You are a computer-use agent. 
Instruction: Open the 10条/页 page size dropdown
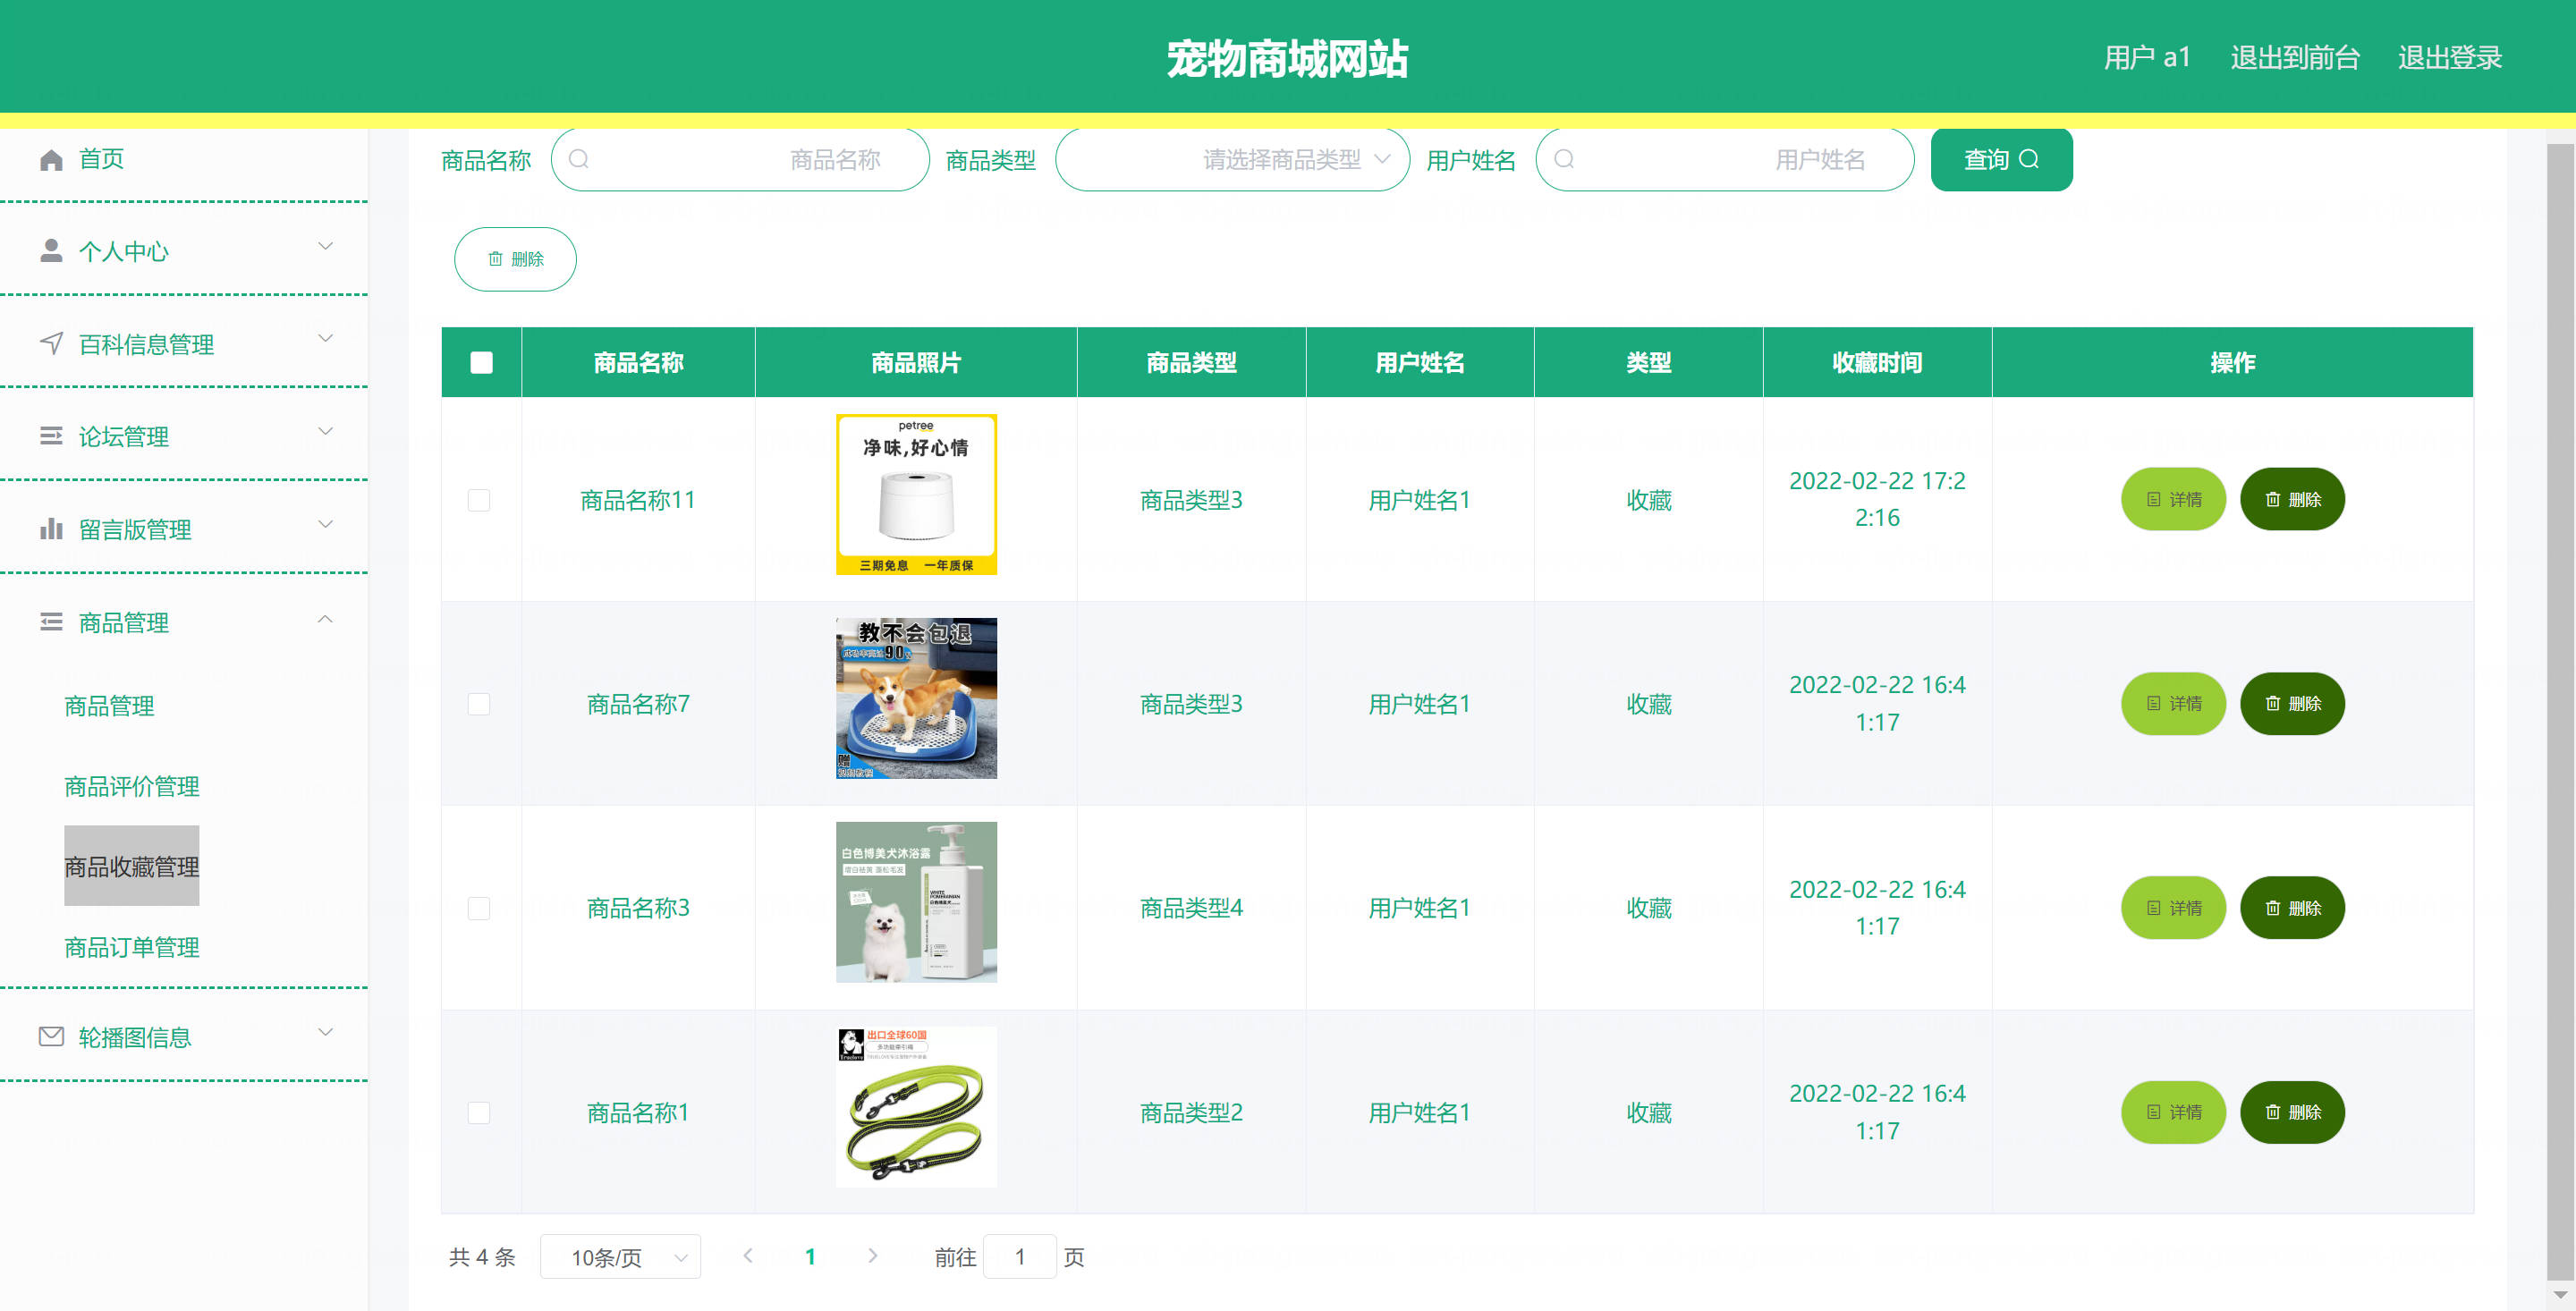click(620, 1257)
